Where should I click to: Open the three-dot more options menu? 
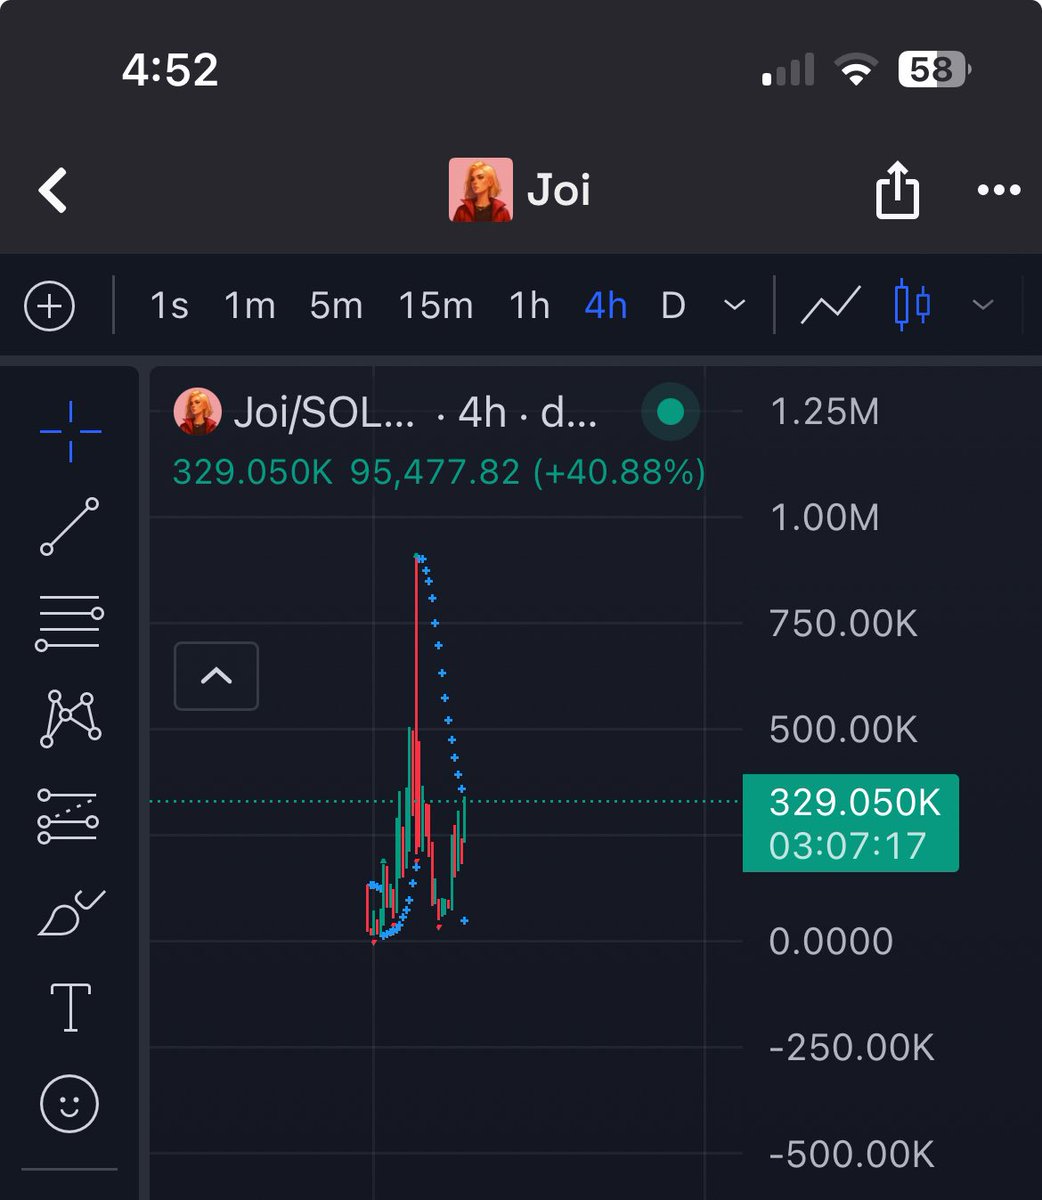(x=999, y=190)
